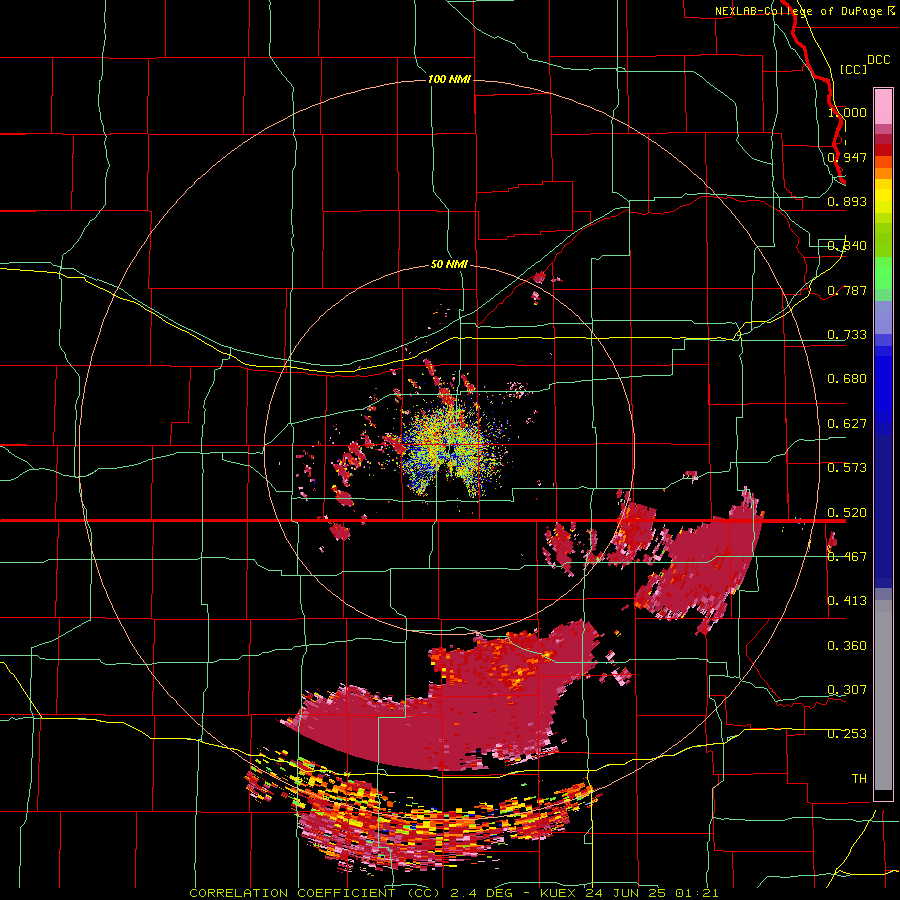The height and width of the screenshot is (900, 900).
Task: Click the 0.733 legend value
Action: (847, 335)
